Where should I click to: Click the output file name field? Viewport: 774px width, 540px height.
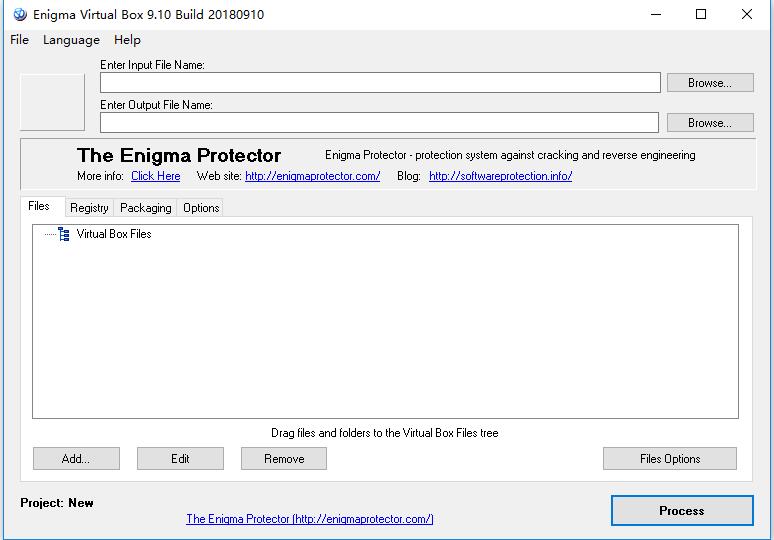pyautogui.click(x=379, y=123)
